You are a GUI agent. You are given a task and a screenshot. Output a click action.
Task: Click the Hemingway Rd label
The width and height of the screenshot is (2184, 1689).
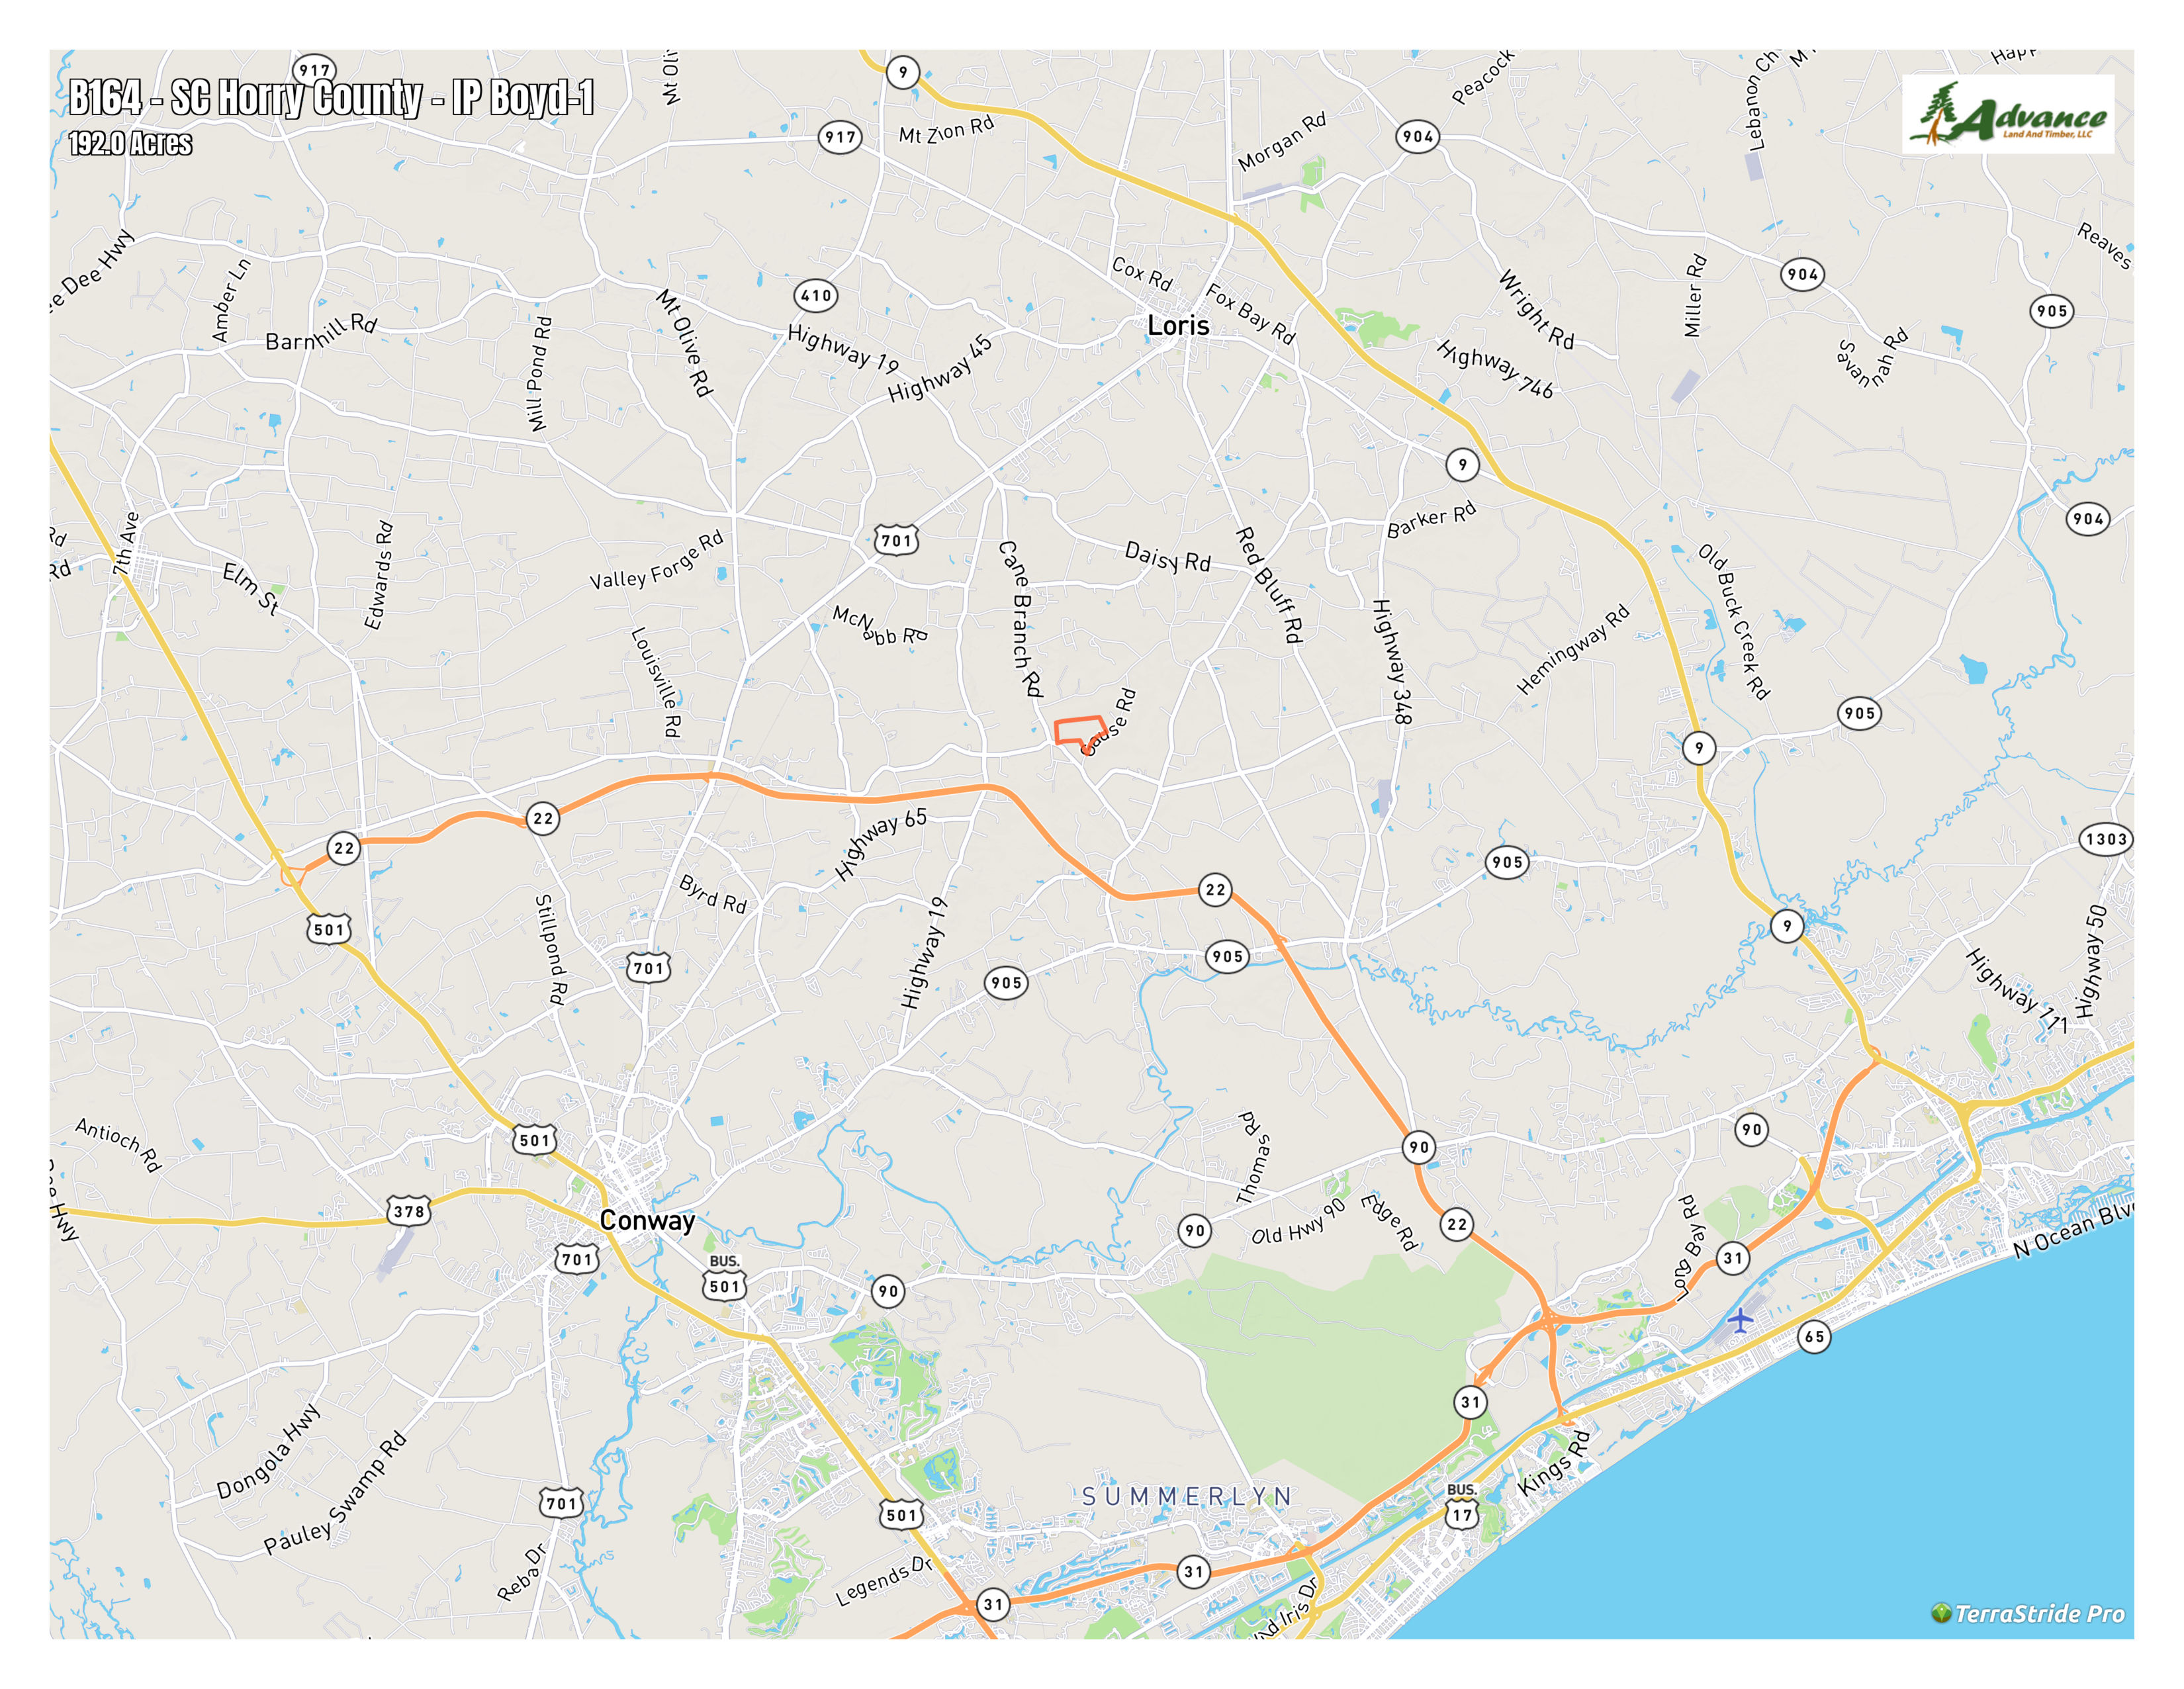tap(1573, 649)
